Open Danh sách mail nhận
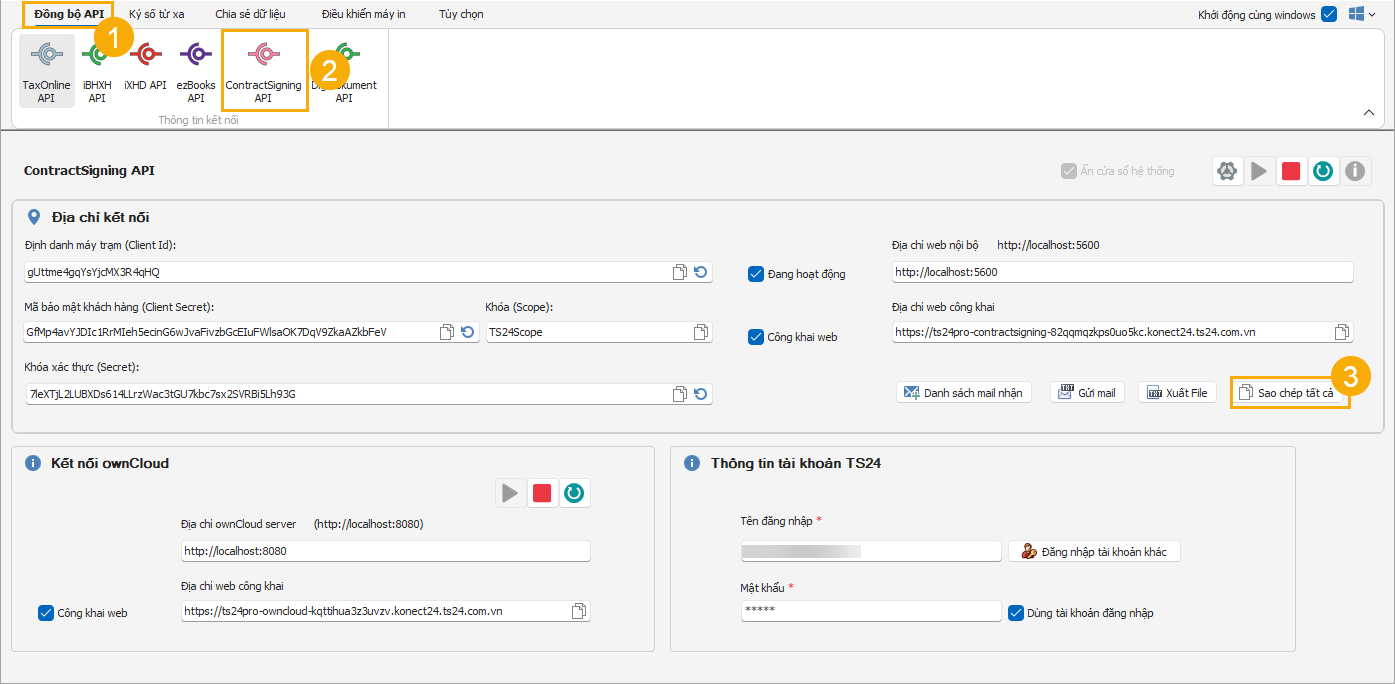Image resolution: width=1395 pixels, height=684 pixels. click(964, 393)
